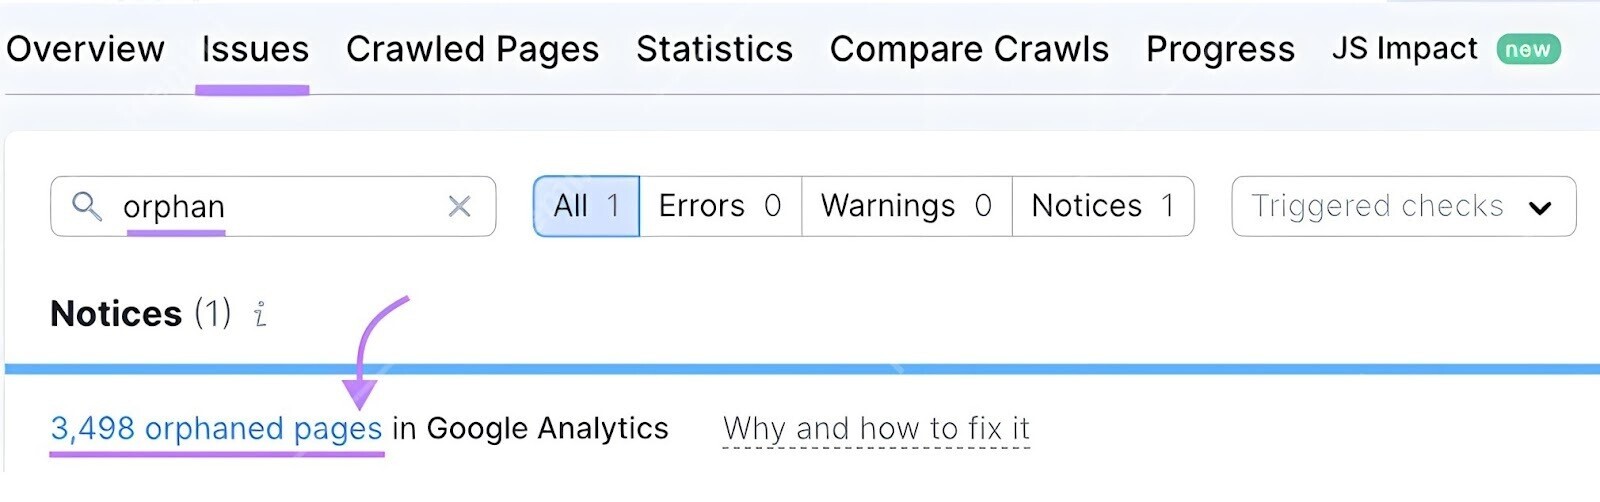Click the Notices info icon
Screen dimensions: 1600x502
point(260,314)
